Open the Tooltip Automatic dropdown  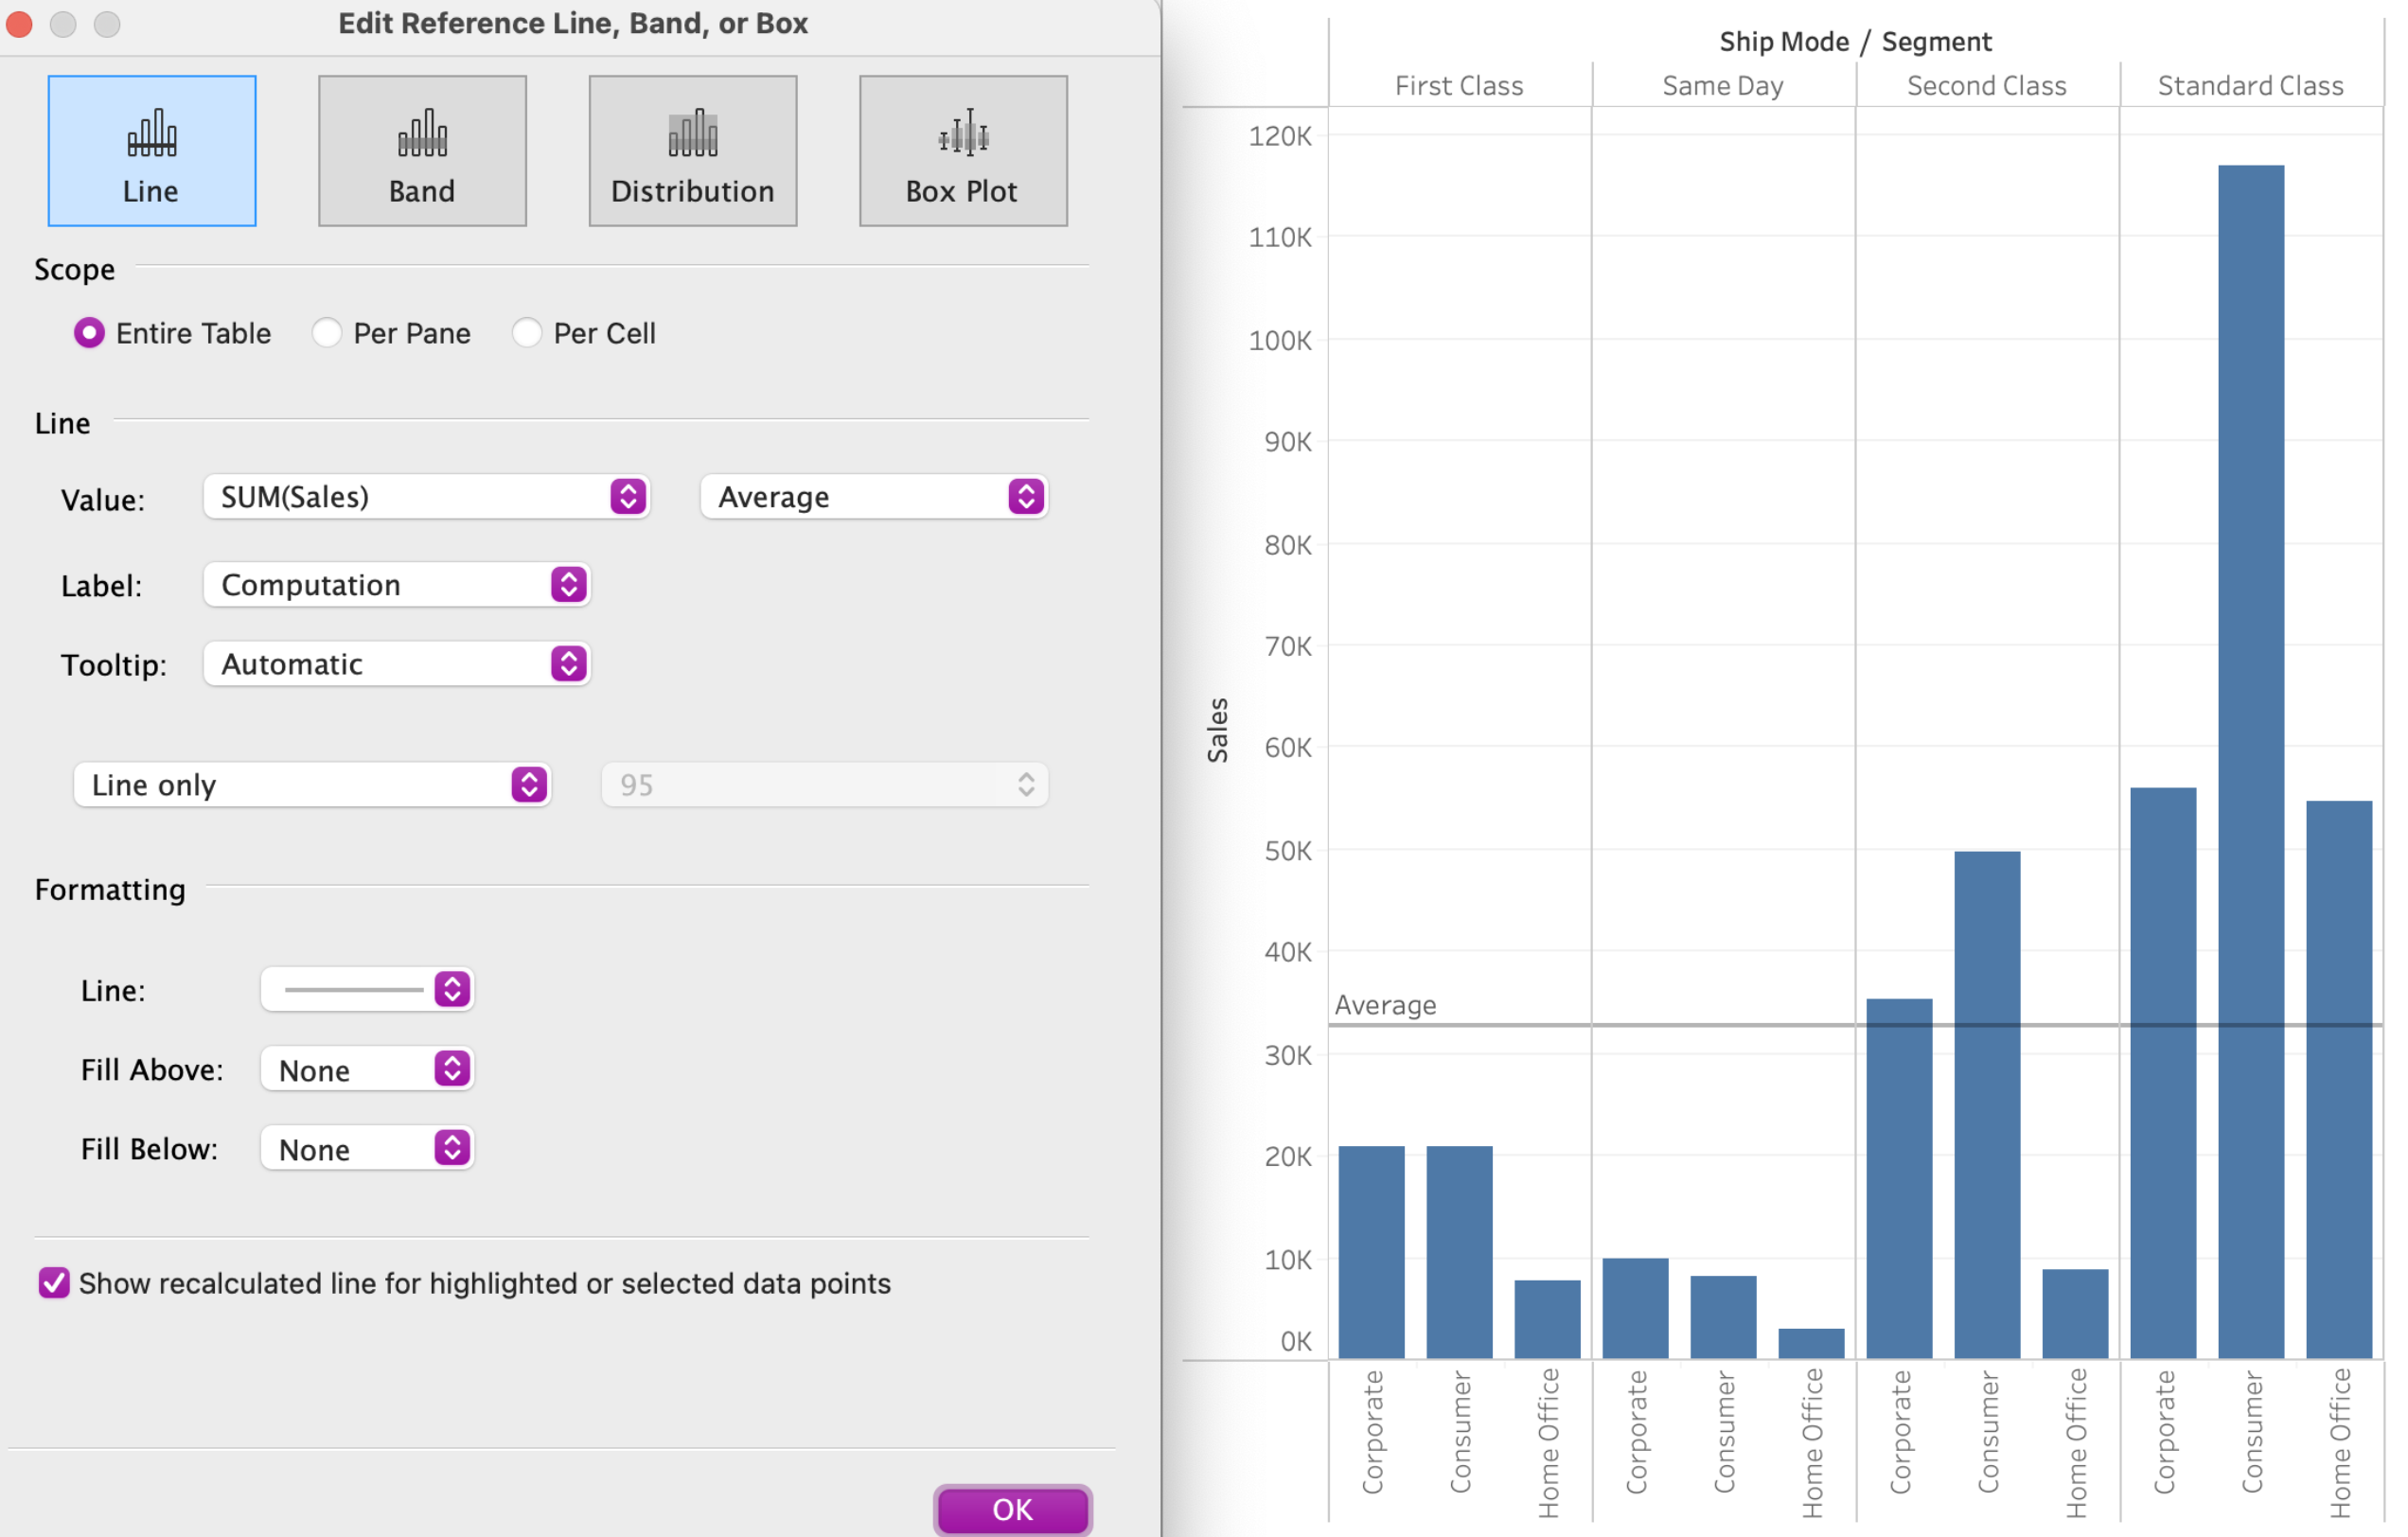(x=396, y=664)
